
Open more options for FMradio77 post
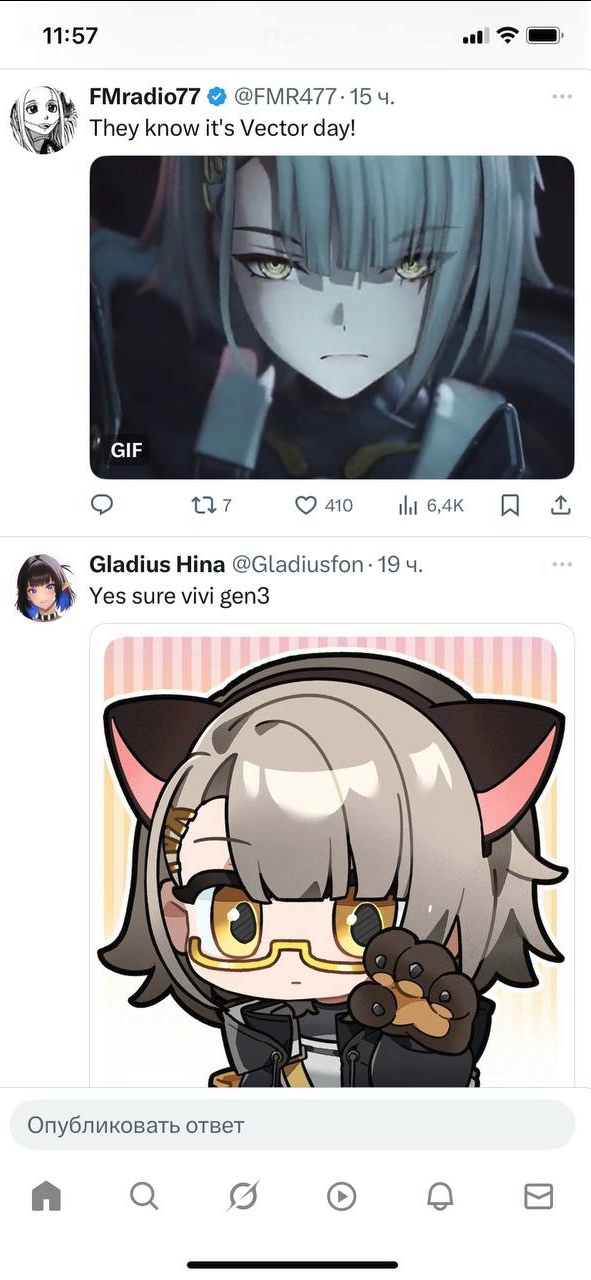pos(562,97)
